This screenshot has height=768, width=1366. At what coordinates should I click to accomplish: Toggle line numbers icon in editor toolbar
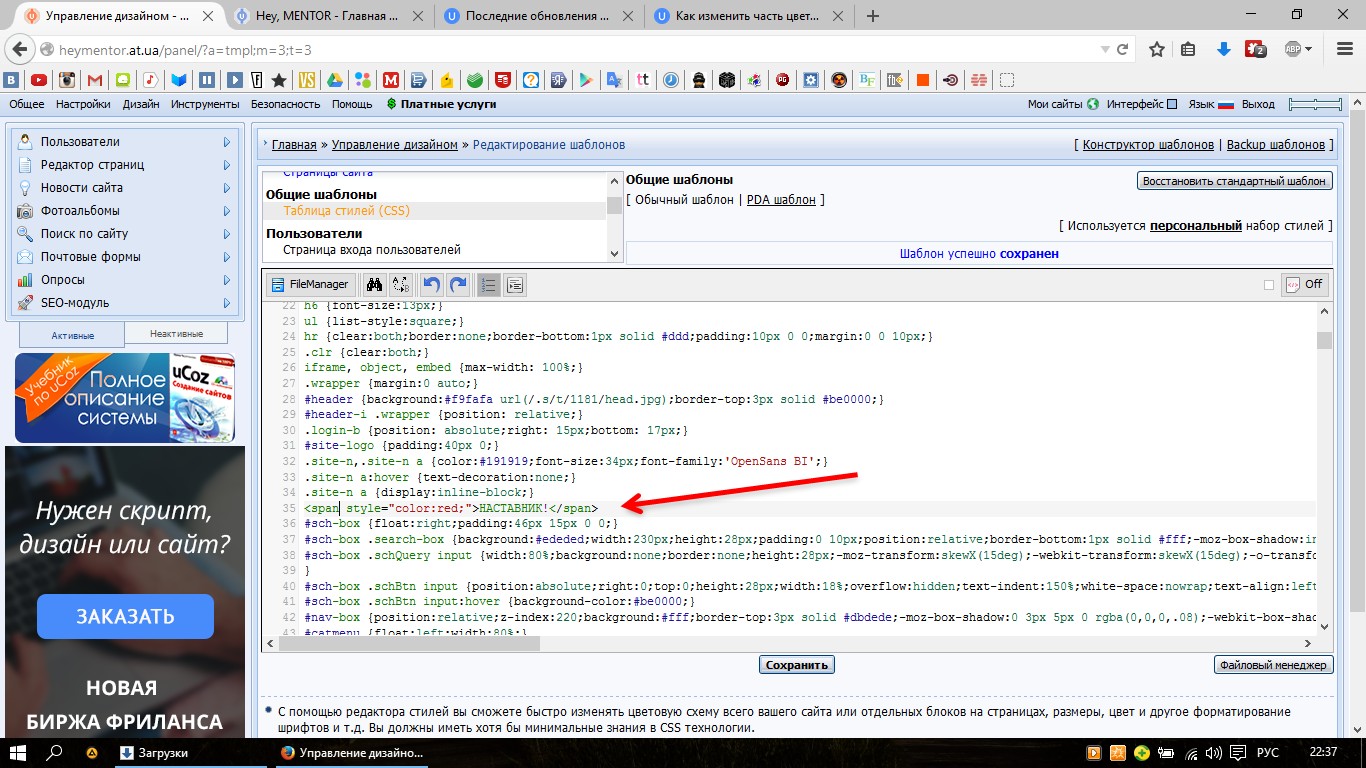pyautogui.click(x=488, y=284)
